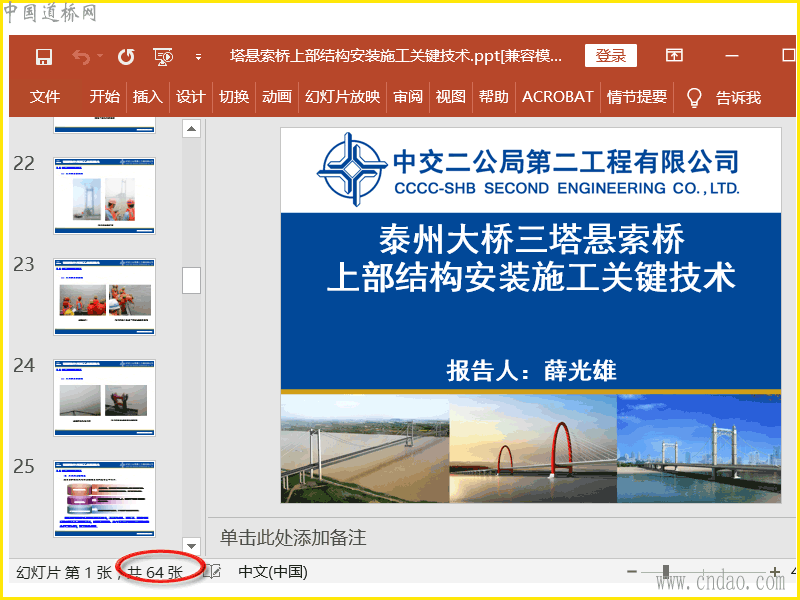Image resolution: width=800 pixels, height=600 pixels.
Task: Open the ACROBAT tab
Action: point(558,96)
